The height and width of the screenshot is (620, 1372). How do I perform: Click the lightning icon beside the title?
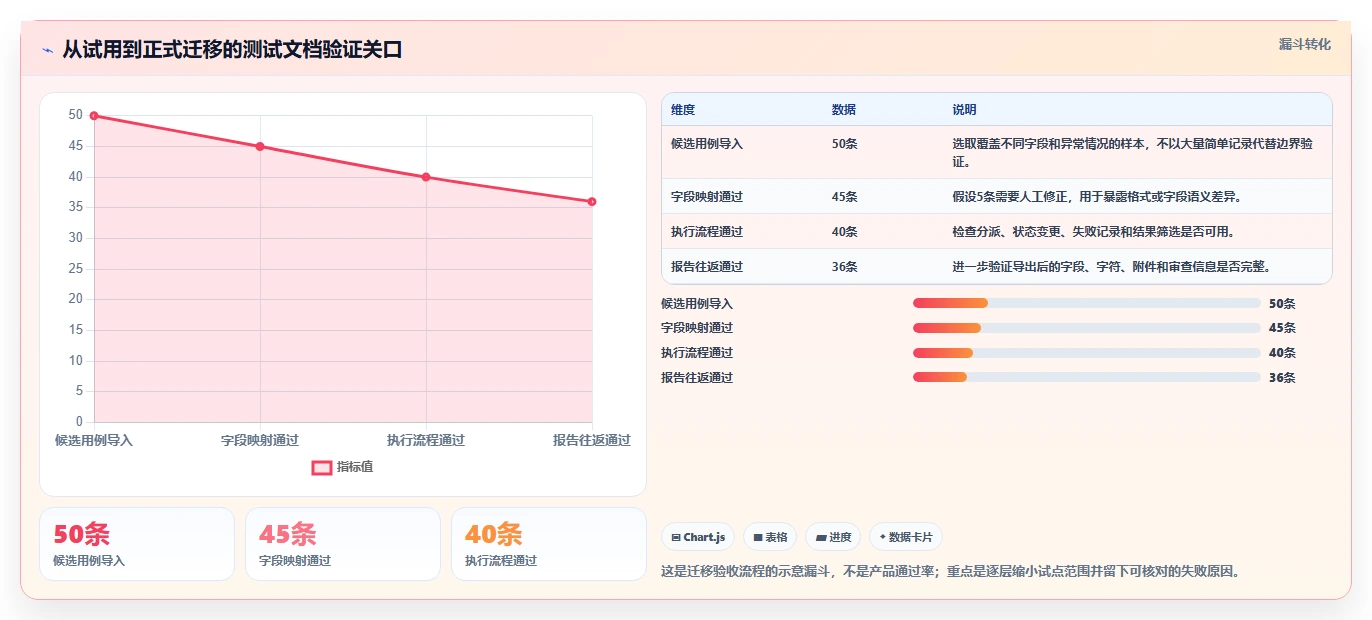47,50
